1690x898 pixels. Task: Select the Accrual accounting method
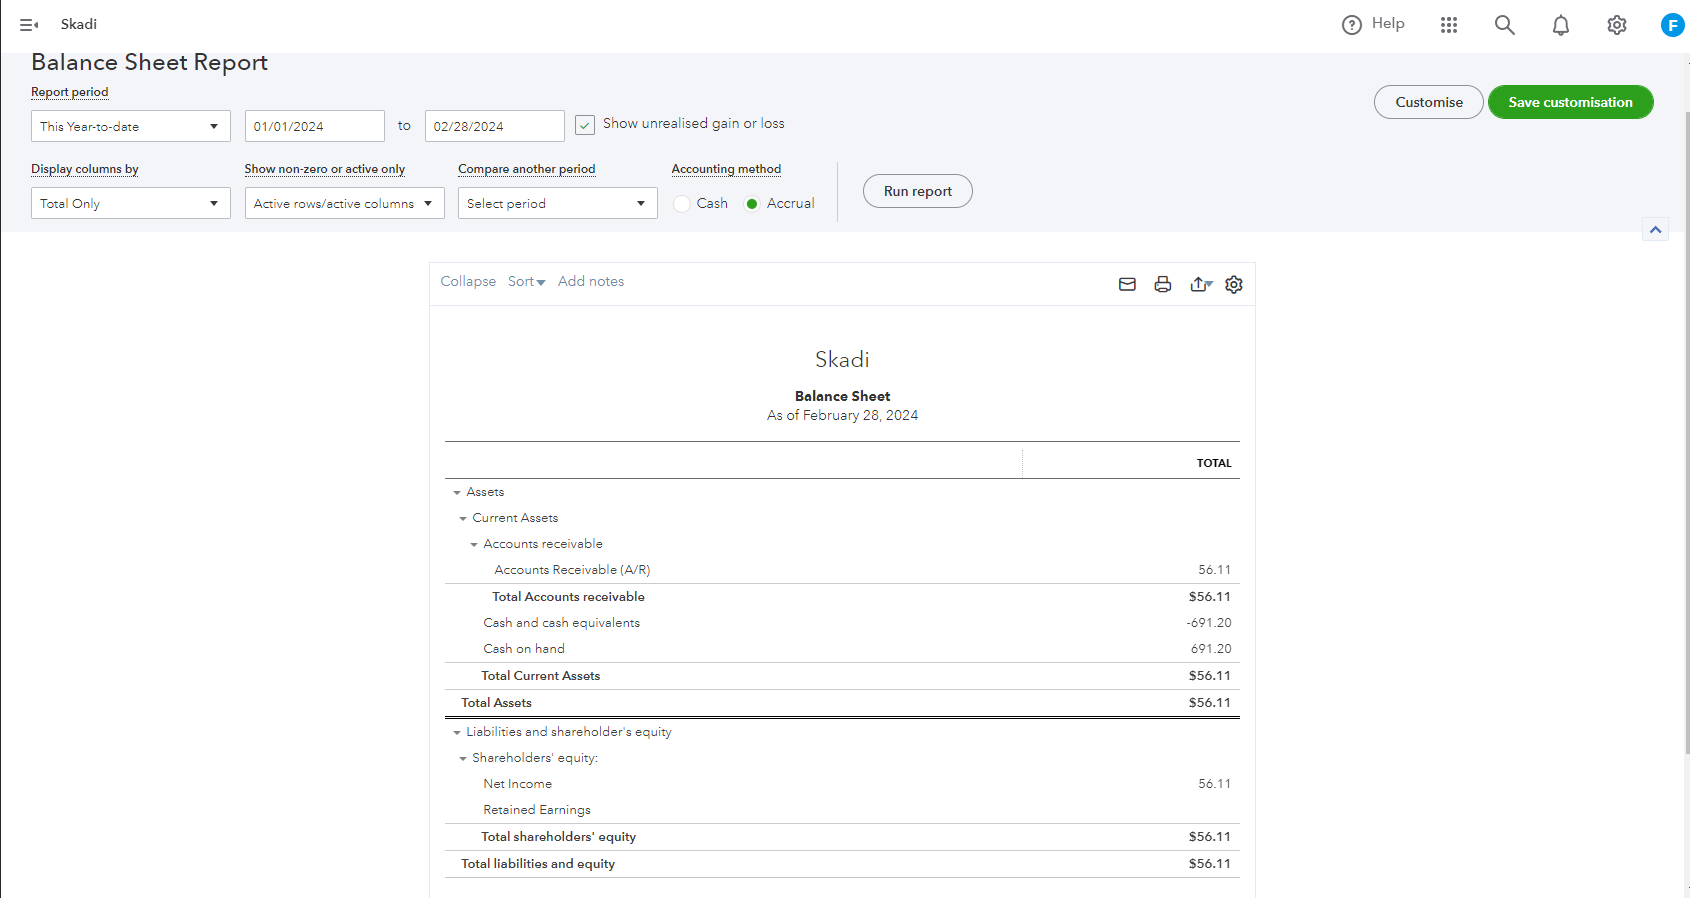pyautogui.click(x=752, y=204)
